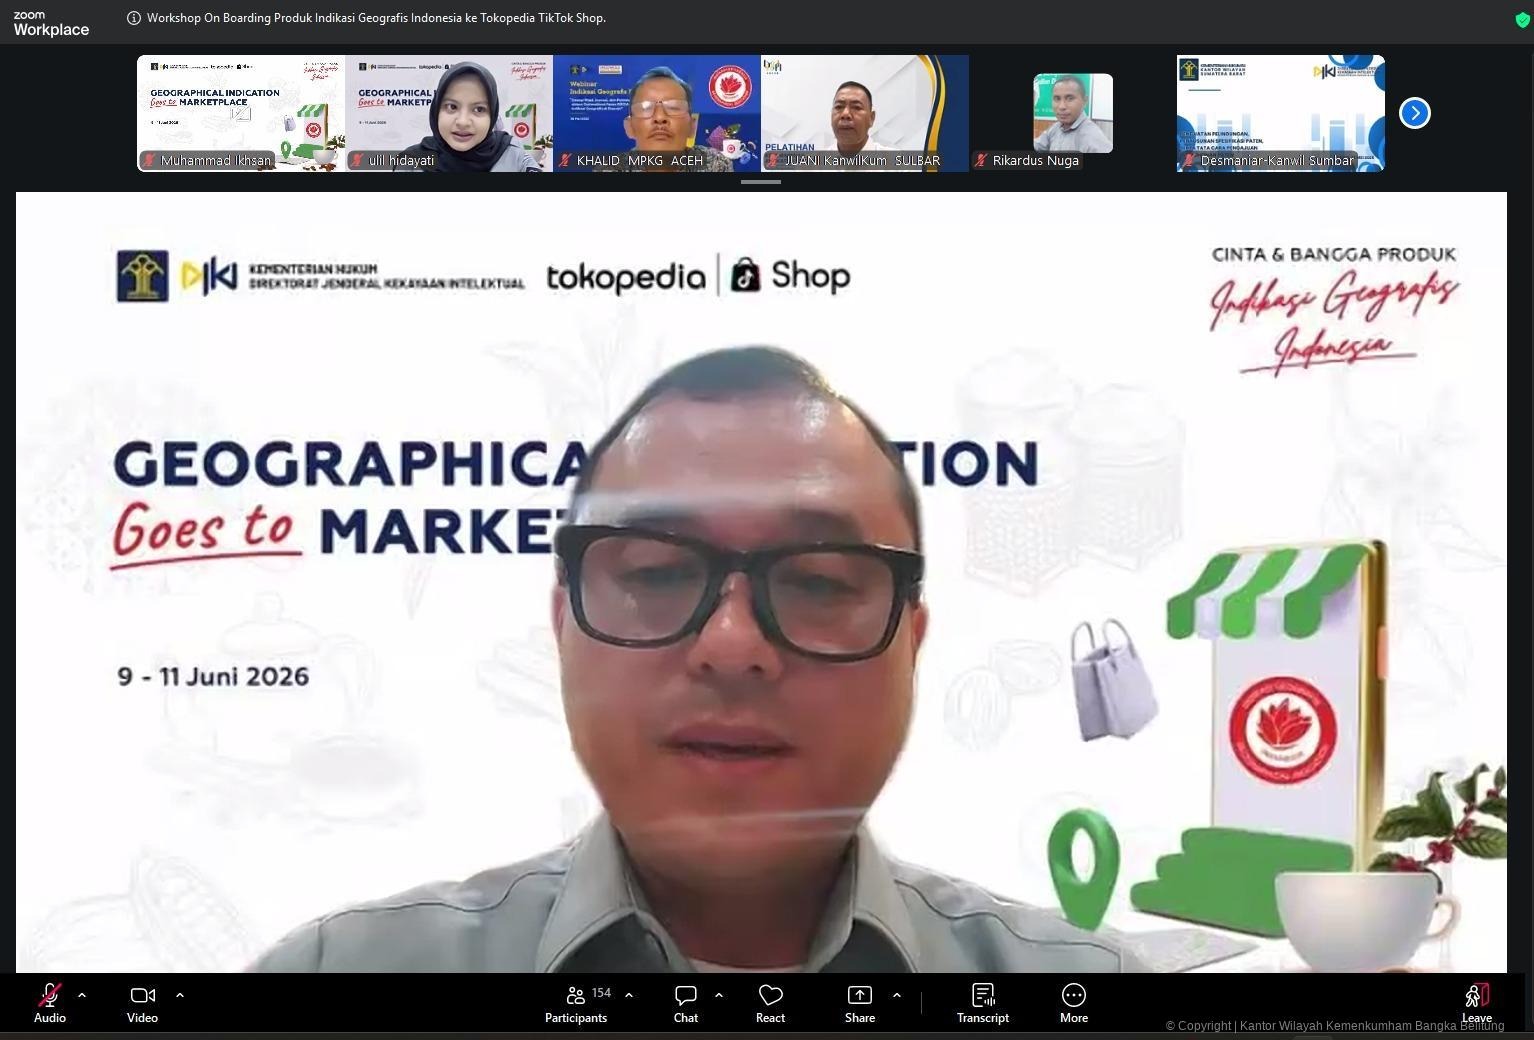Open the More options menu
The height and width of the screenshot is (1040, 1534).
1074,1003
